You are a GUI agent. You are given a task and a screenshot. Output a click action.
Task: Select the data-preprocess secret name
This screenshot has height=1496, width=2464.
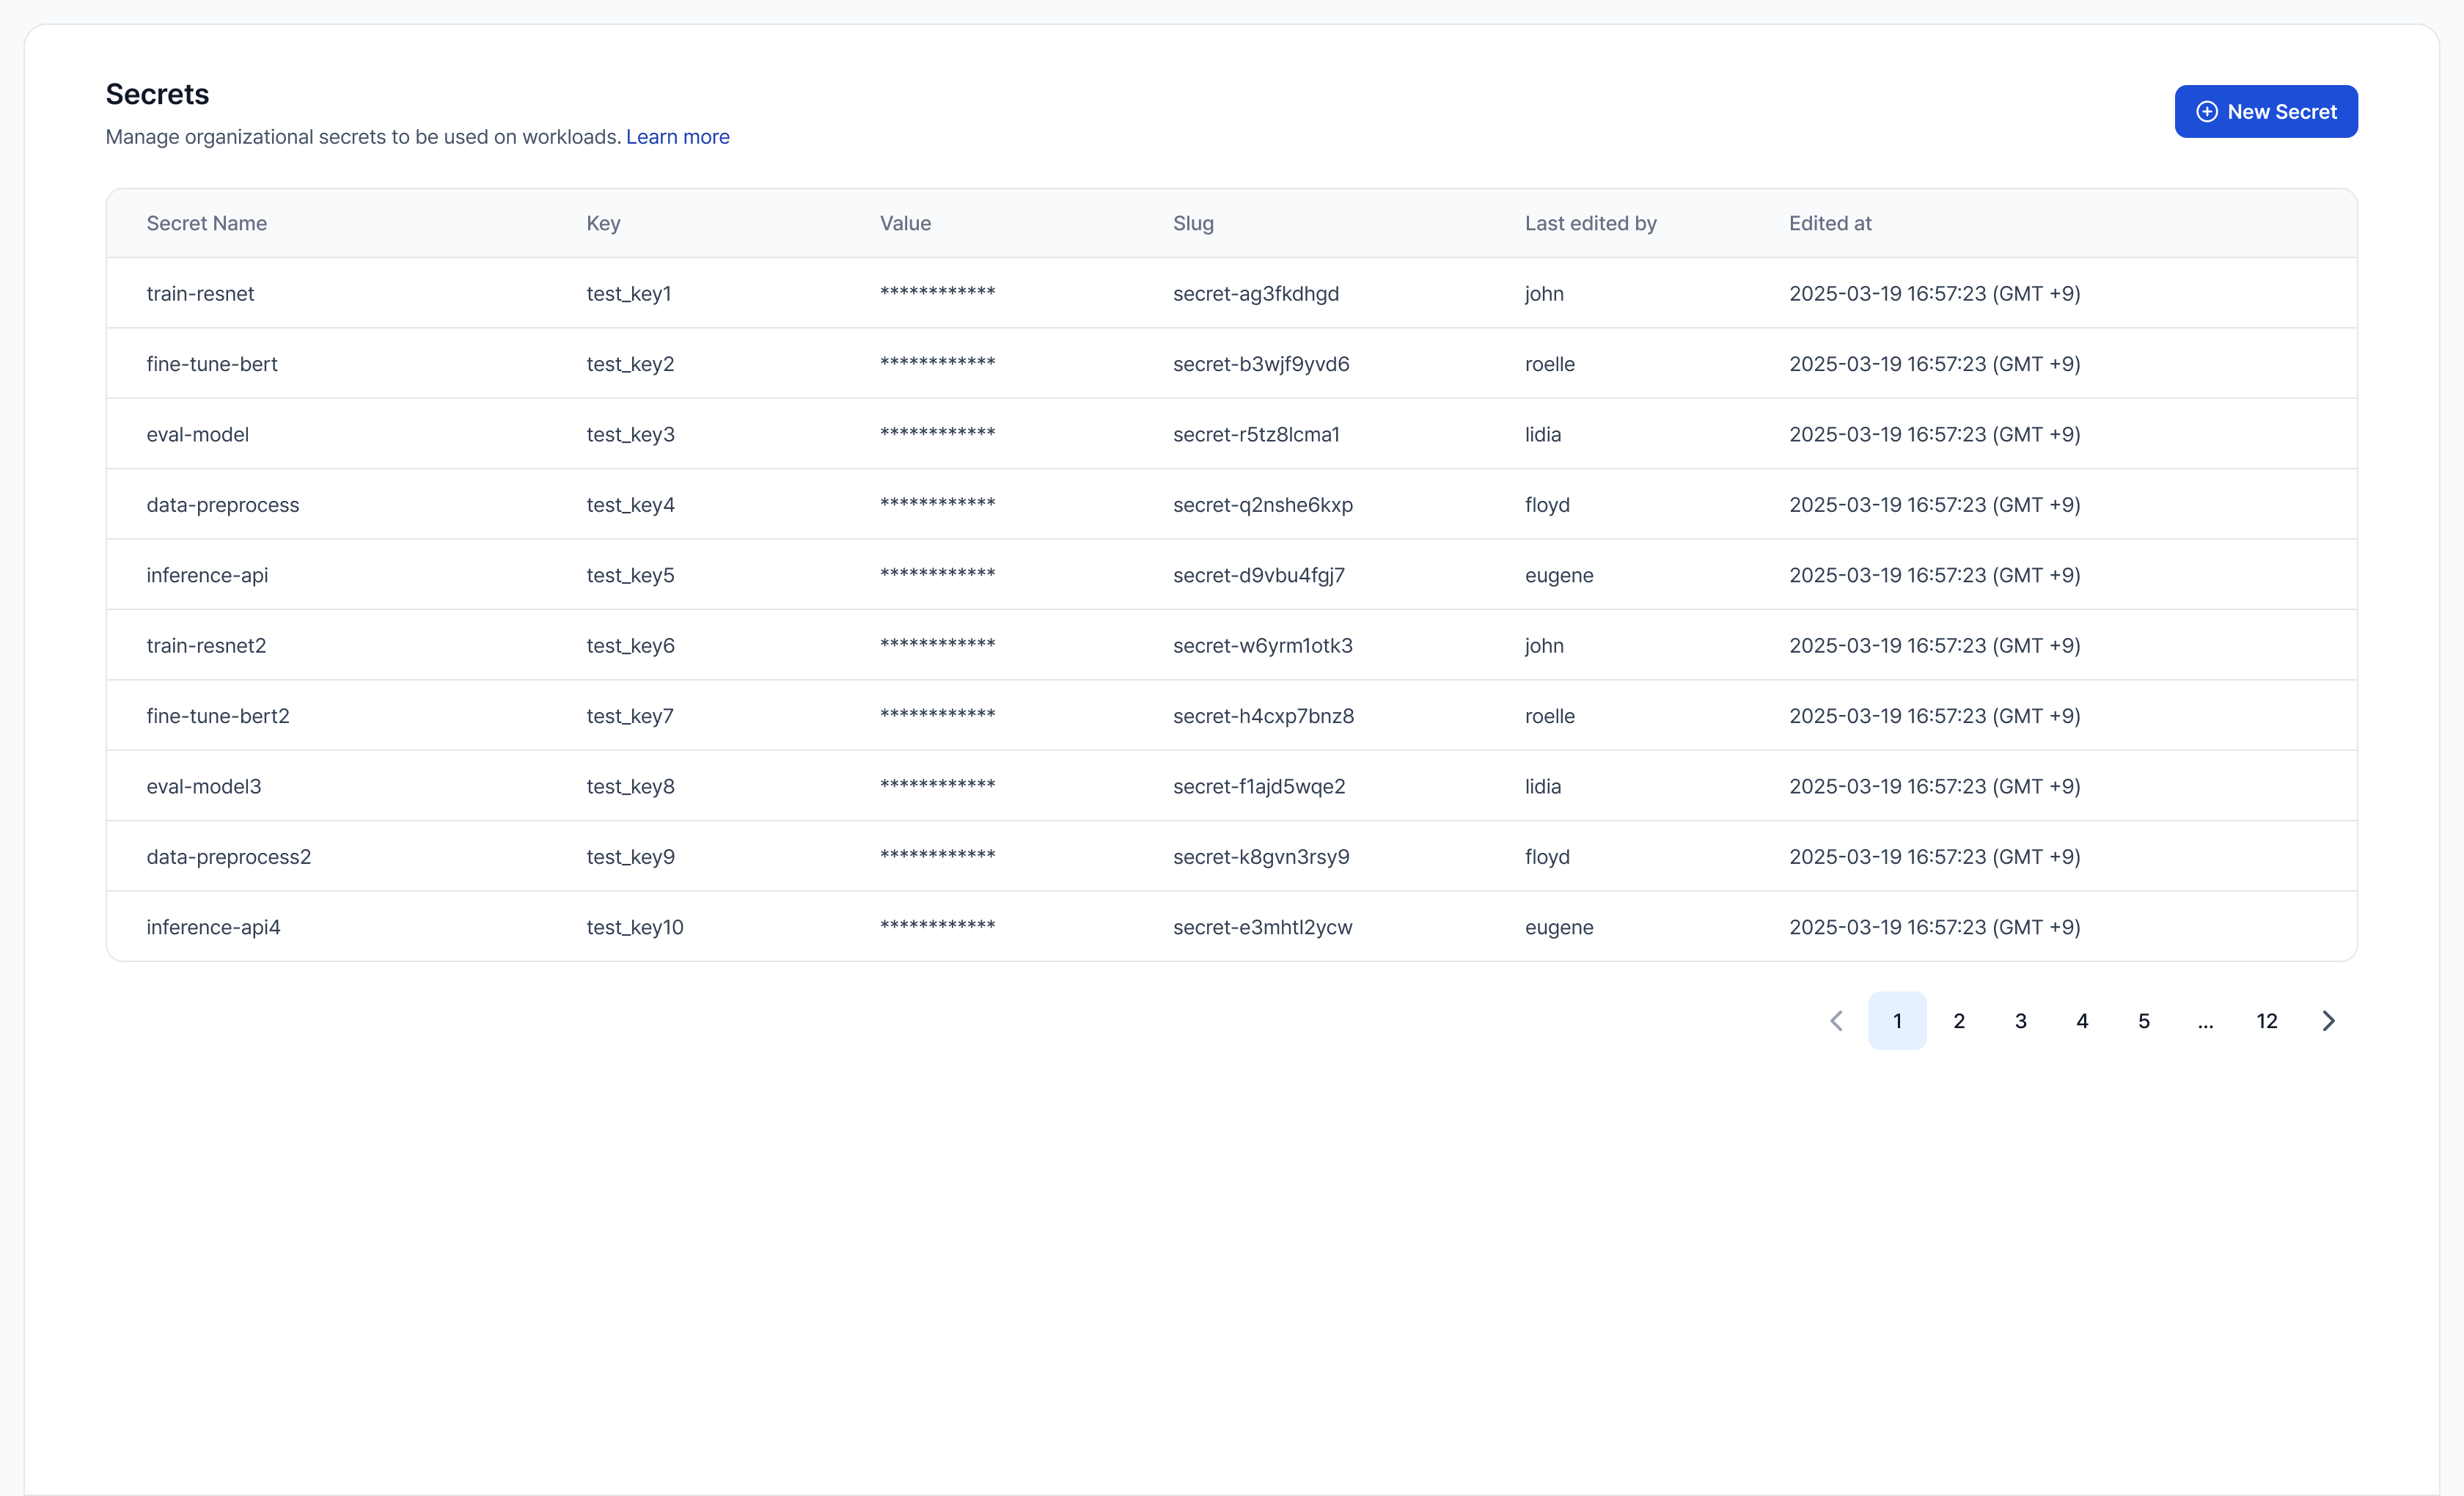click(222, 504)
